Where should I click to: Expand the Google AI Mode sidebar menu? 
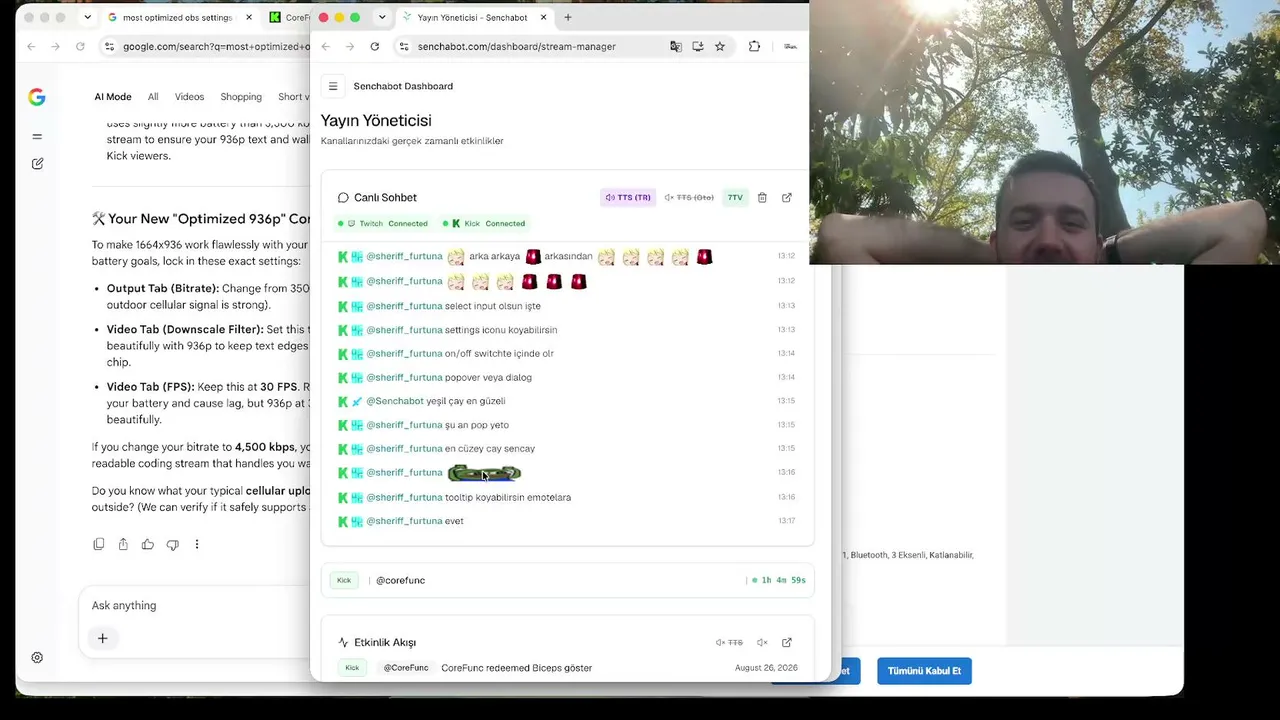37,136
